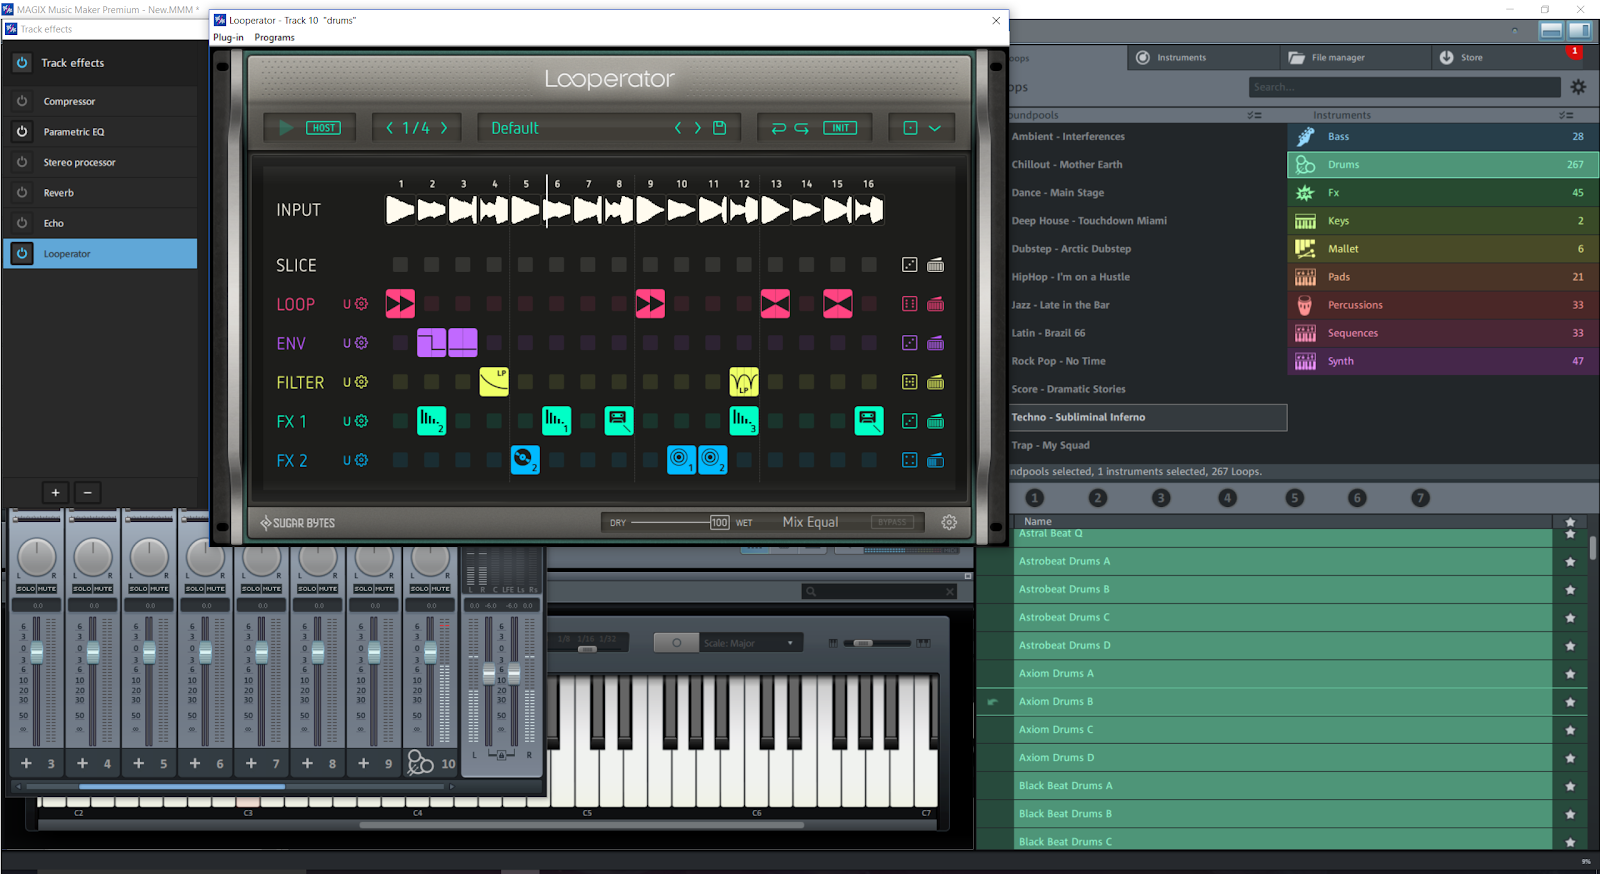Toggle the Track effects master power button
This screenshot has width=1600, height=874.
pos(22,62)
